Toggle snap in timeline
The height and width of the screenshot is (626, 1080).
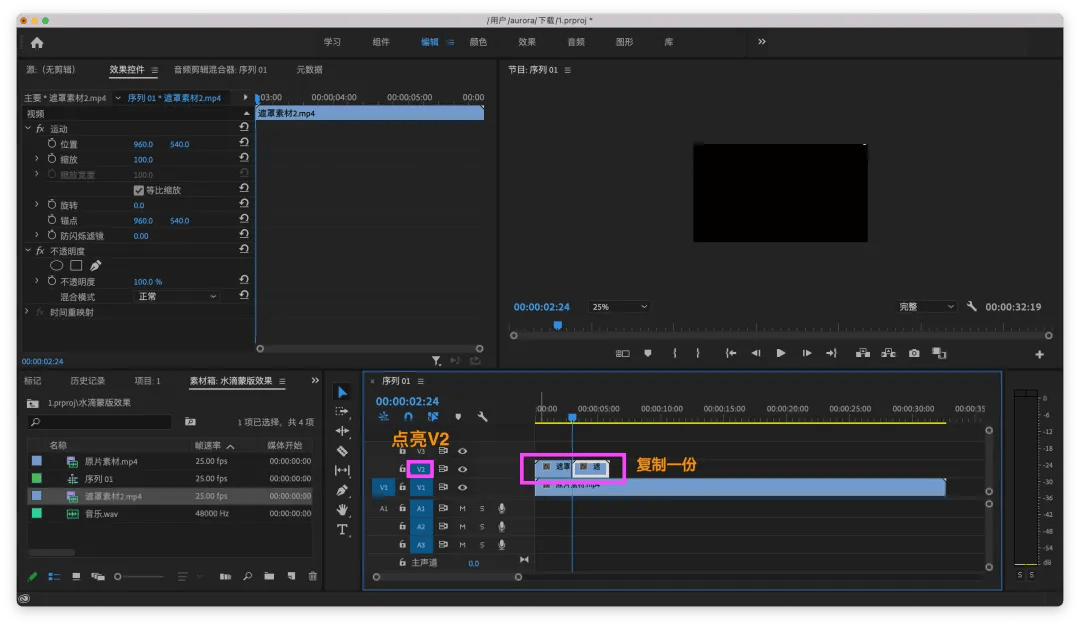pos(408,417)
